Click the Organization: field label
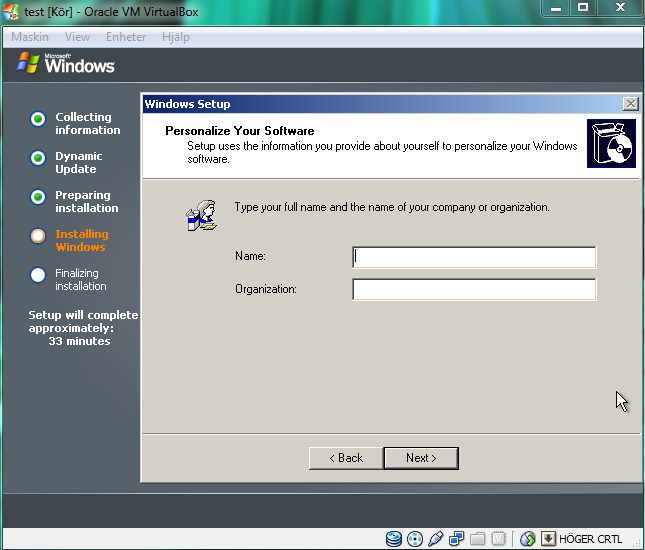This screenshot has width=645, height=550. click(266, 289)
